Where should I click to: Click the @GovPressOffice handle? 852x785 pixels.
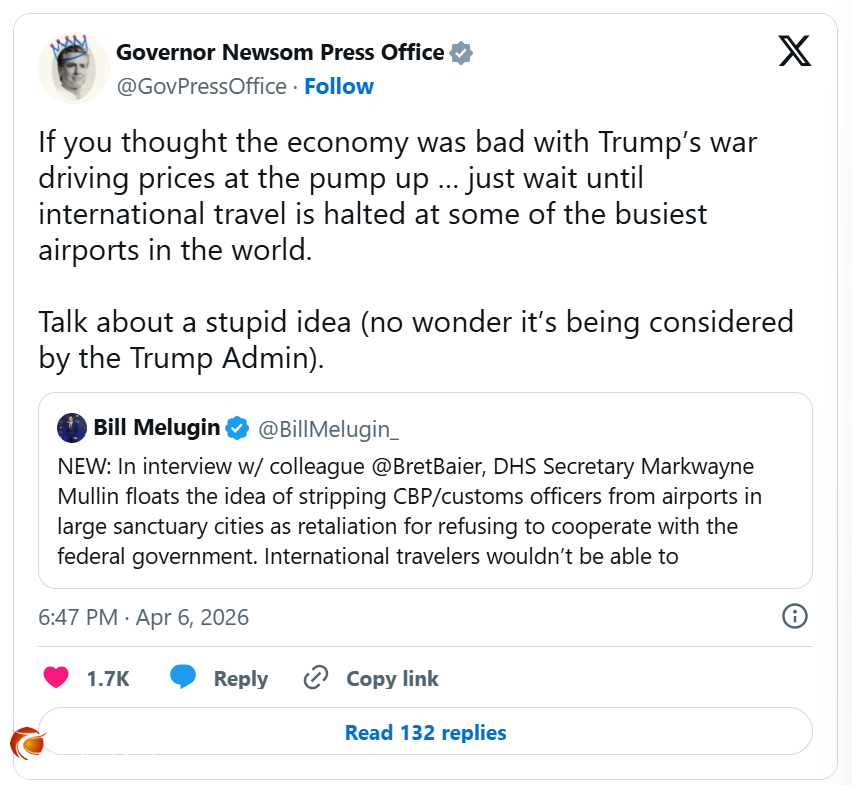tap(202, 87)
